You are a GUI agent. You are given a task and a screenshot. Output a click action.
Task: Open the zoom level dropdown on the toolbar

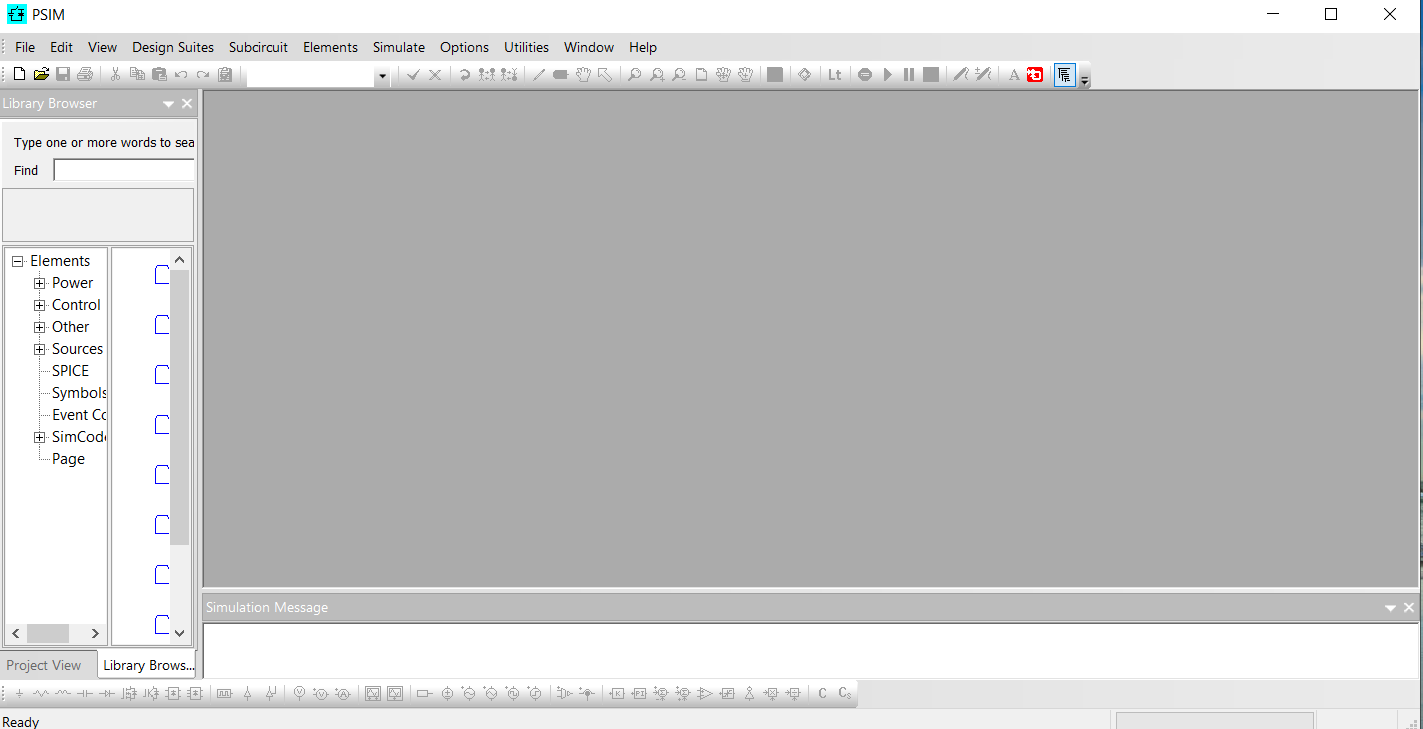click(381, 75)
